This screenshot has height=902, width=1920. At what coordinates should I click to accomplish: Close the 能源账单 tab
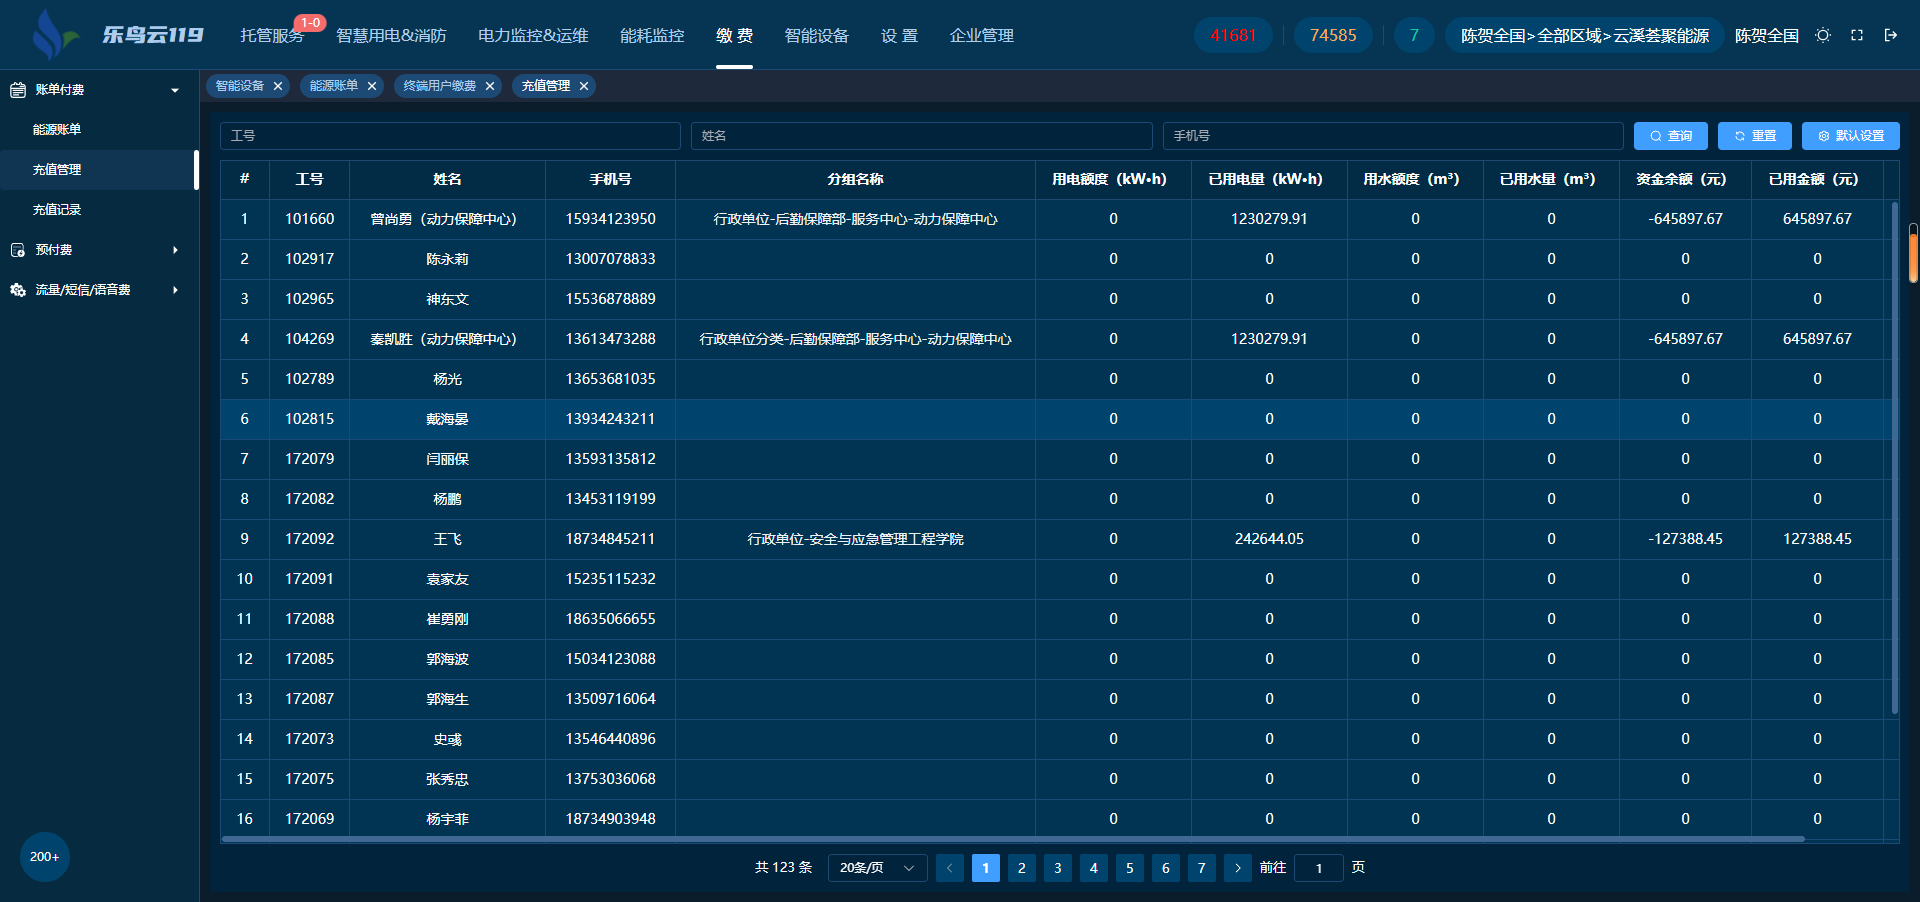[372, 86]
